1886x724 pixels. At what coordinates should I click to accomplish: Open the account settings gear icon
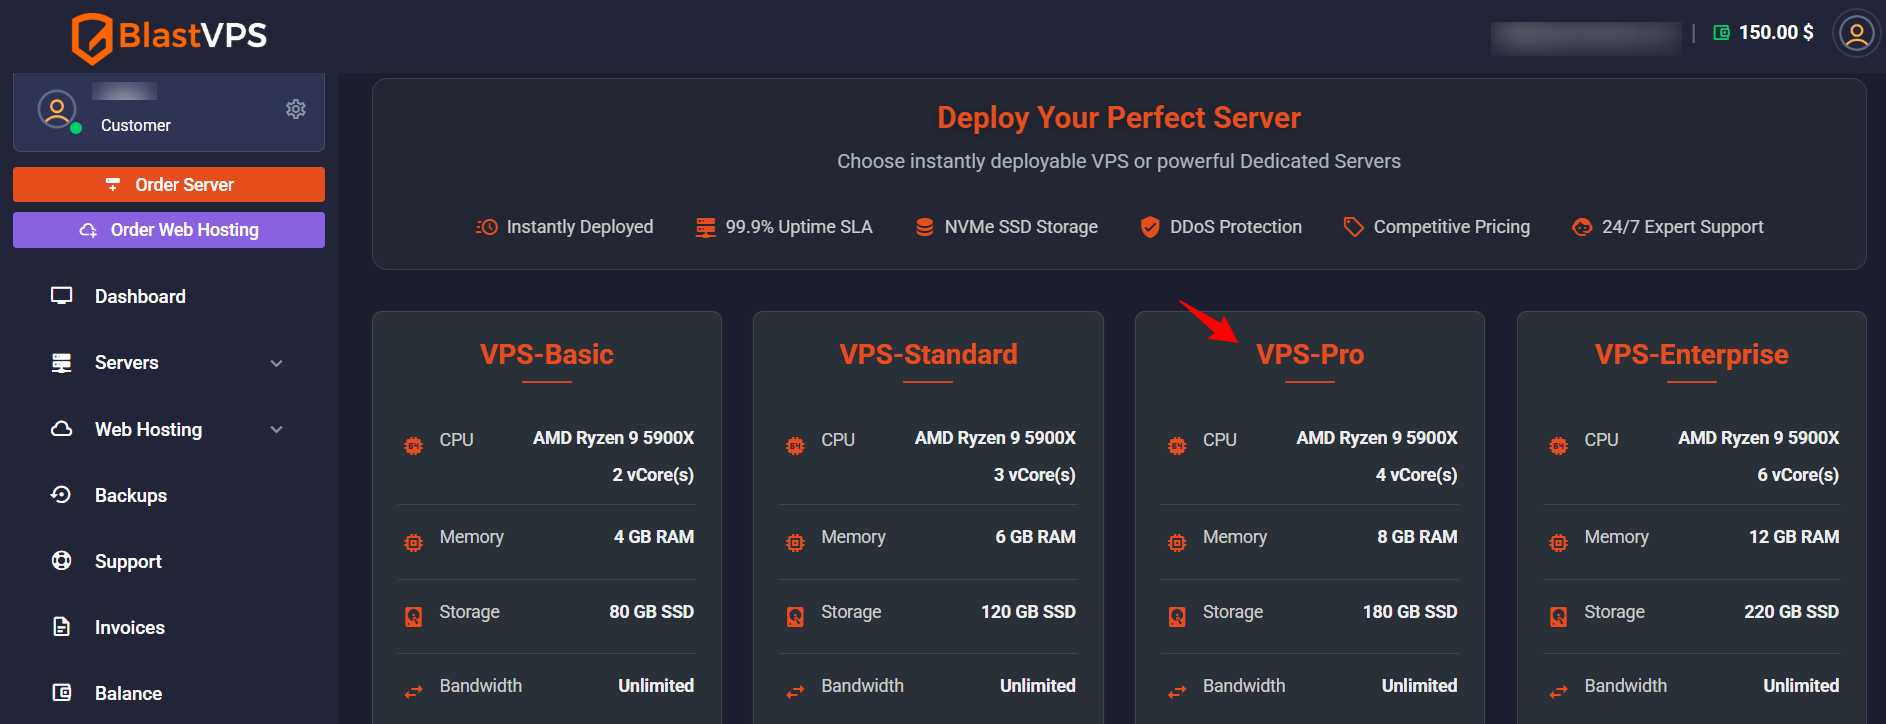296,109
